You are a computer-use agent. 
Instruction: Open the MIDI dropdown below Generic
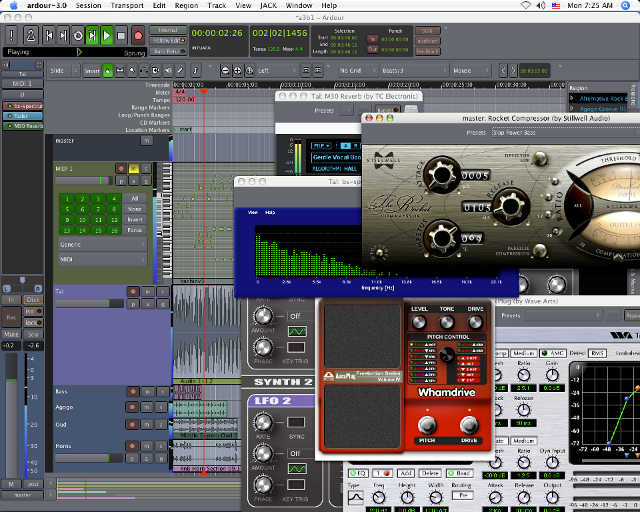pyautogui.click(x=102, y=259)
